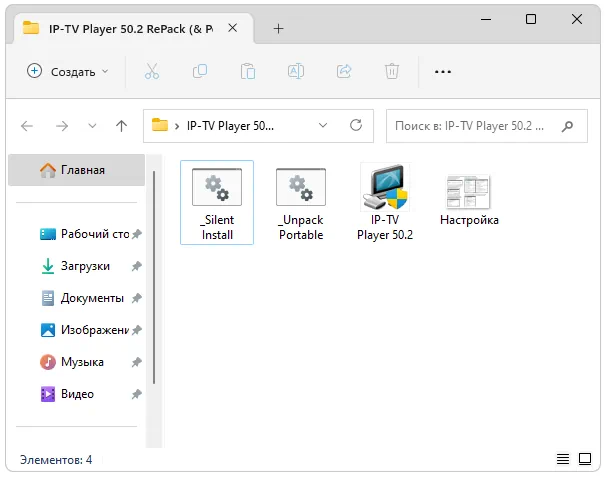Click the navigation pane scrollbar
Screen dimensions: 605x479
click(154, 277)
